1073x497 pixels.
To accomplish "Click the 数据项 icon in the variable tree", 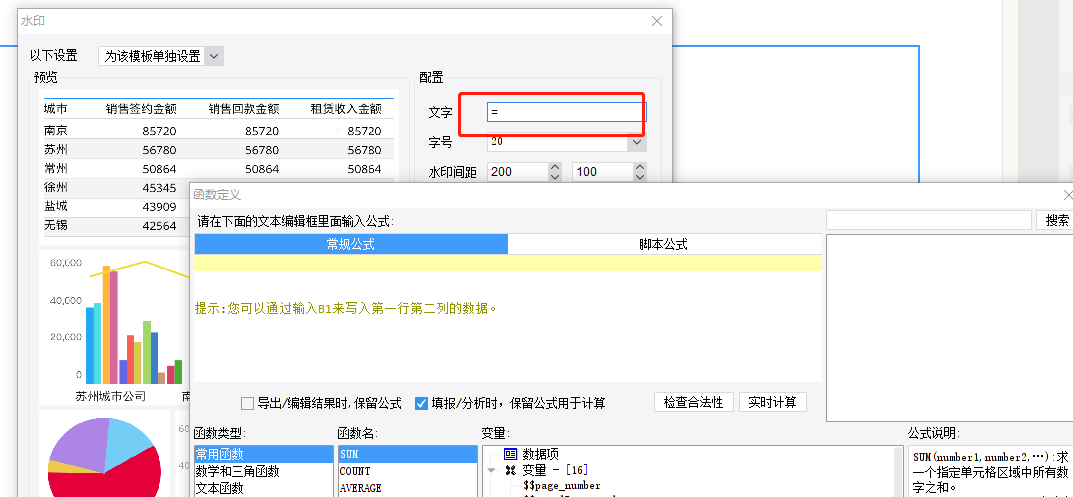I will coord(510,454).
